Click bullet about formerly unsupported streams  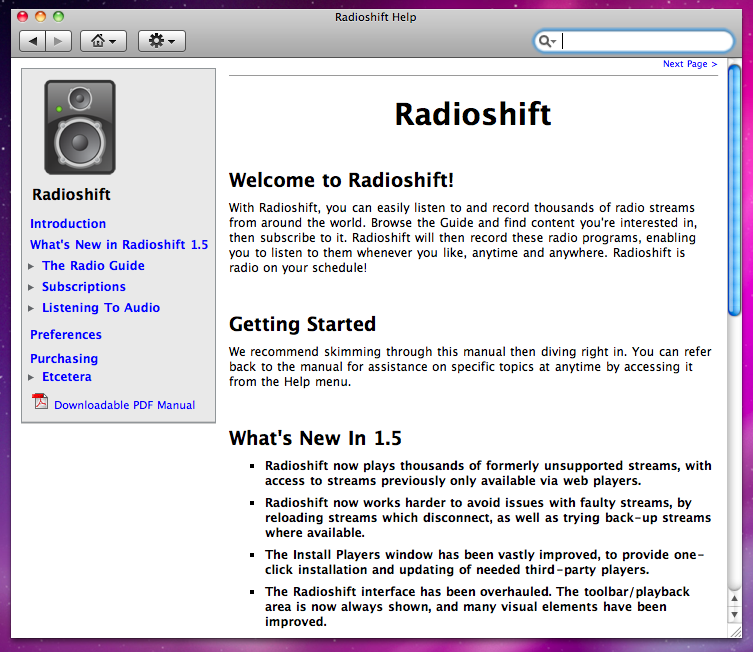pos(488,473)
